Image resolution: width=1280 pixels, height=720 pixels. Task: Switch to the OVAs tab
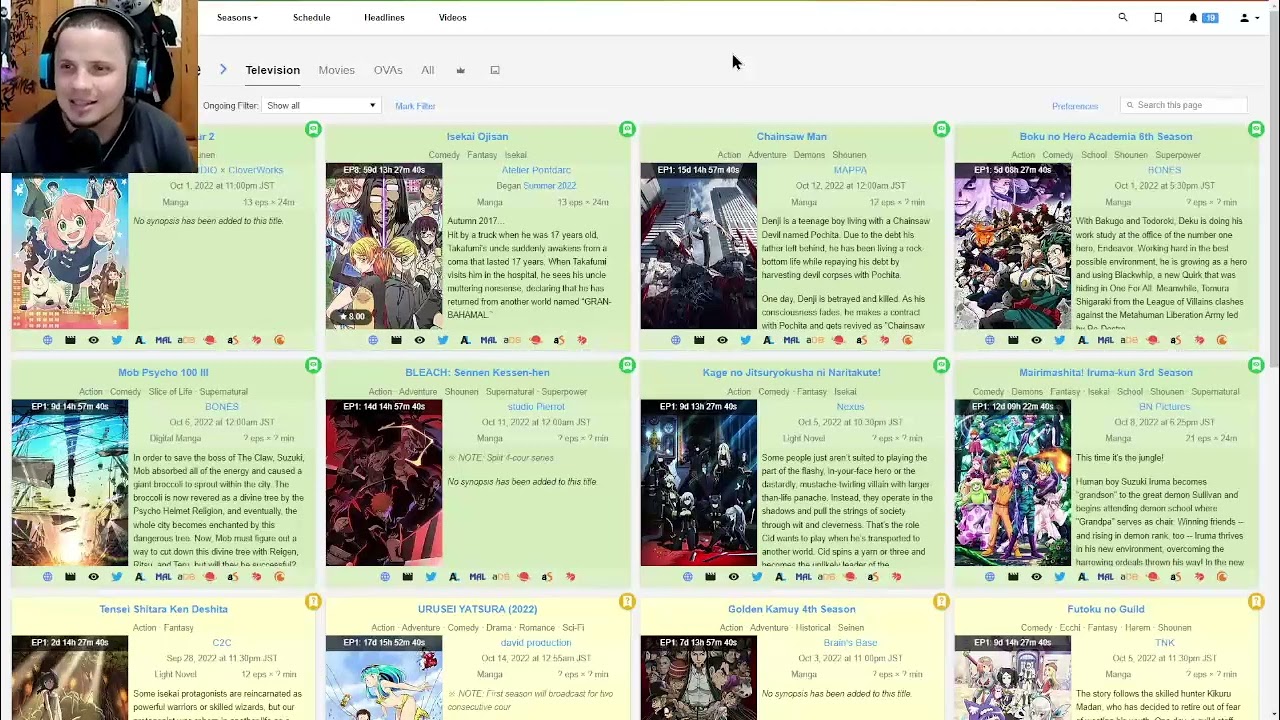click(x=388, y=70)
